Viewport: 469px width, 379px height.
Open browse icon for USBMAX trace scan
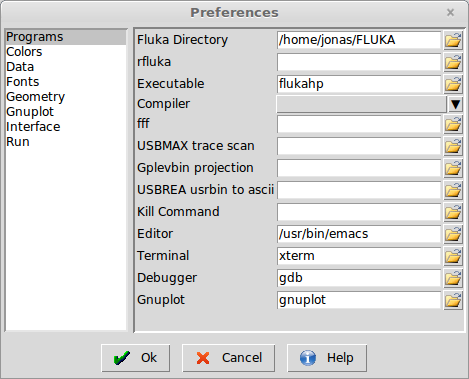tap(453, 146)
